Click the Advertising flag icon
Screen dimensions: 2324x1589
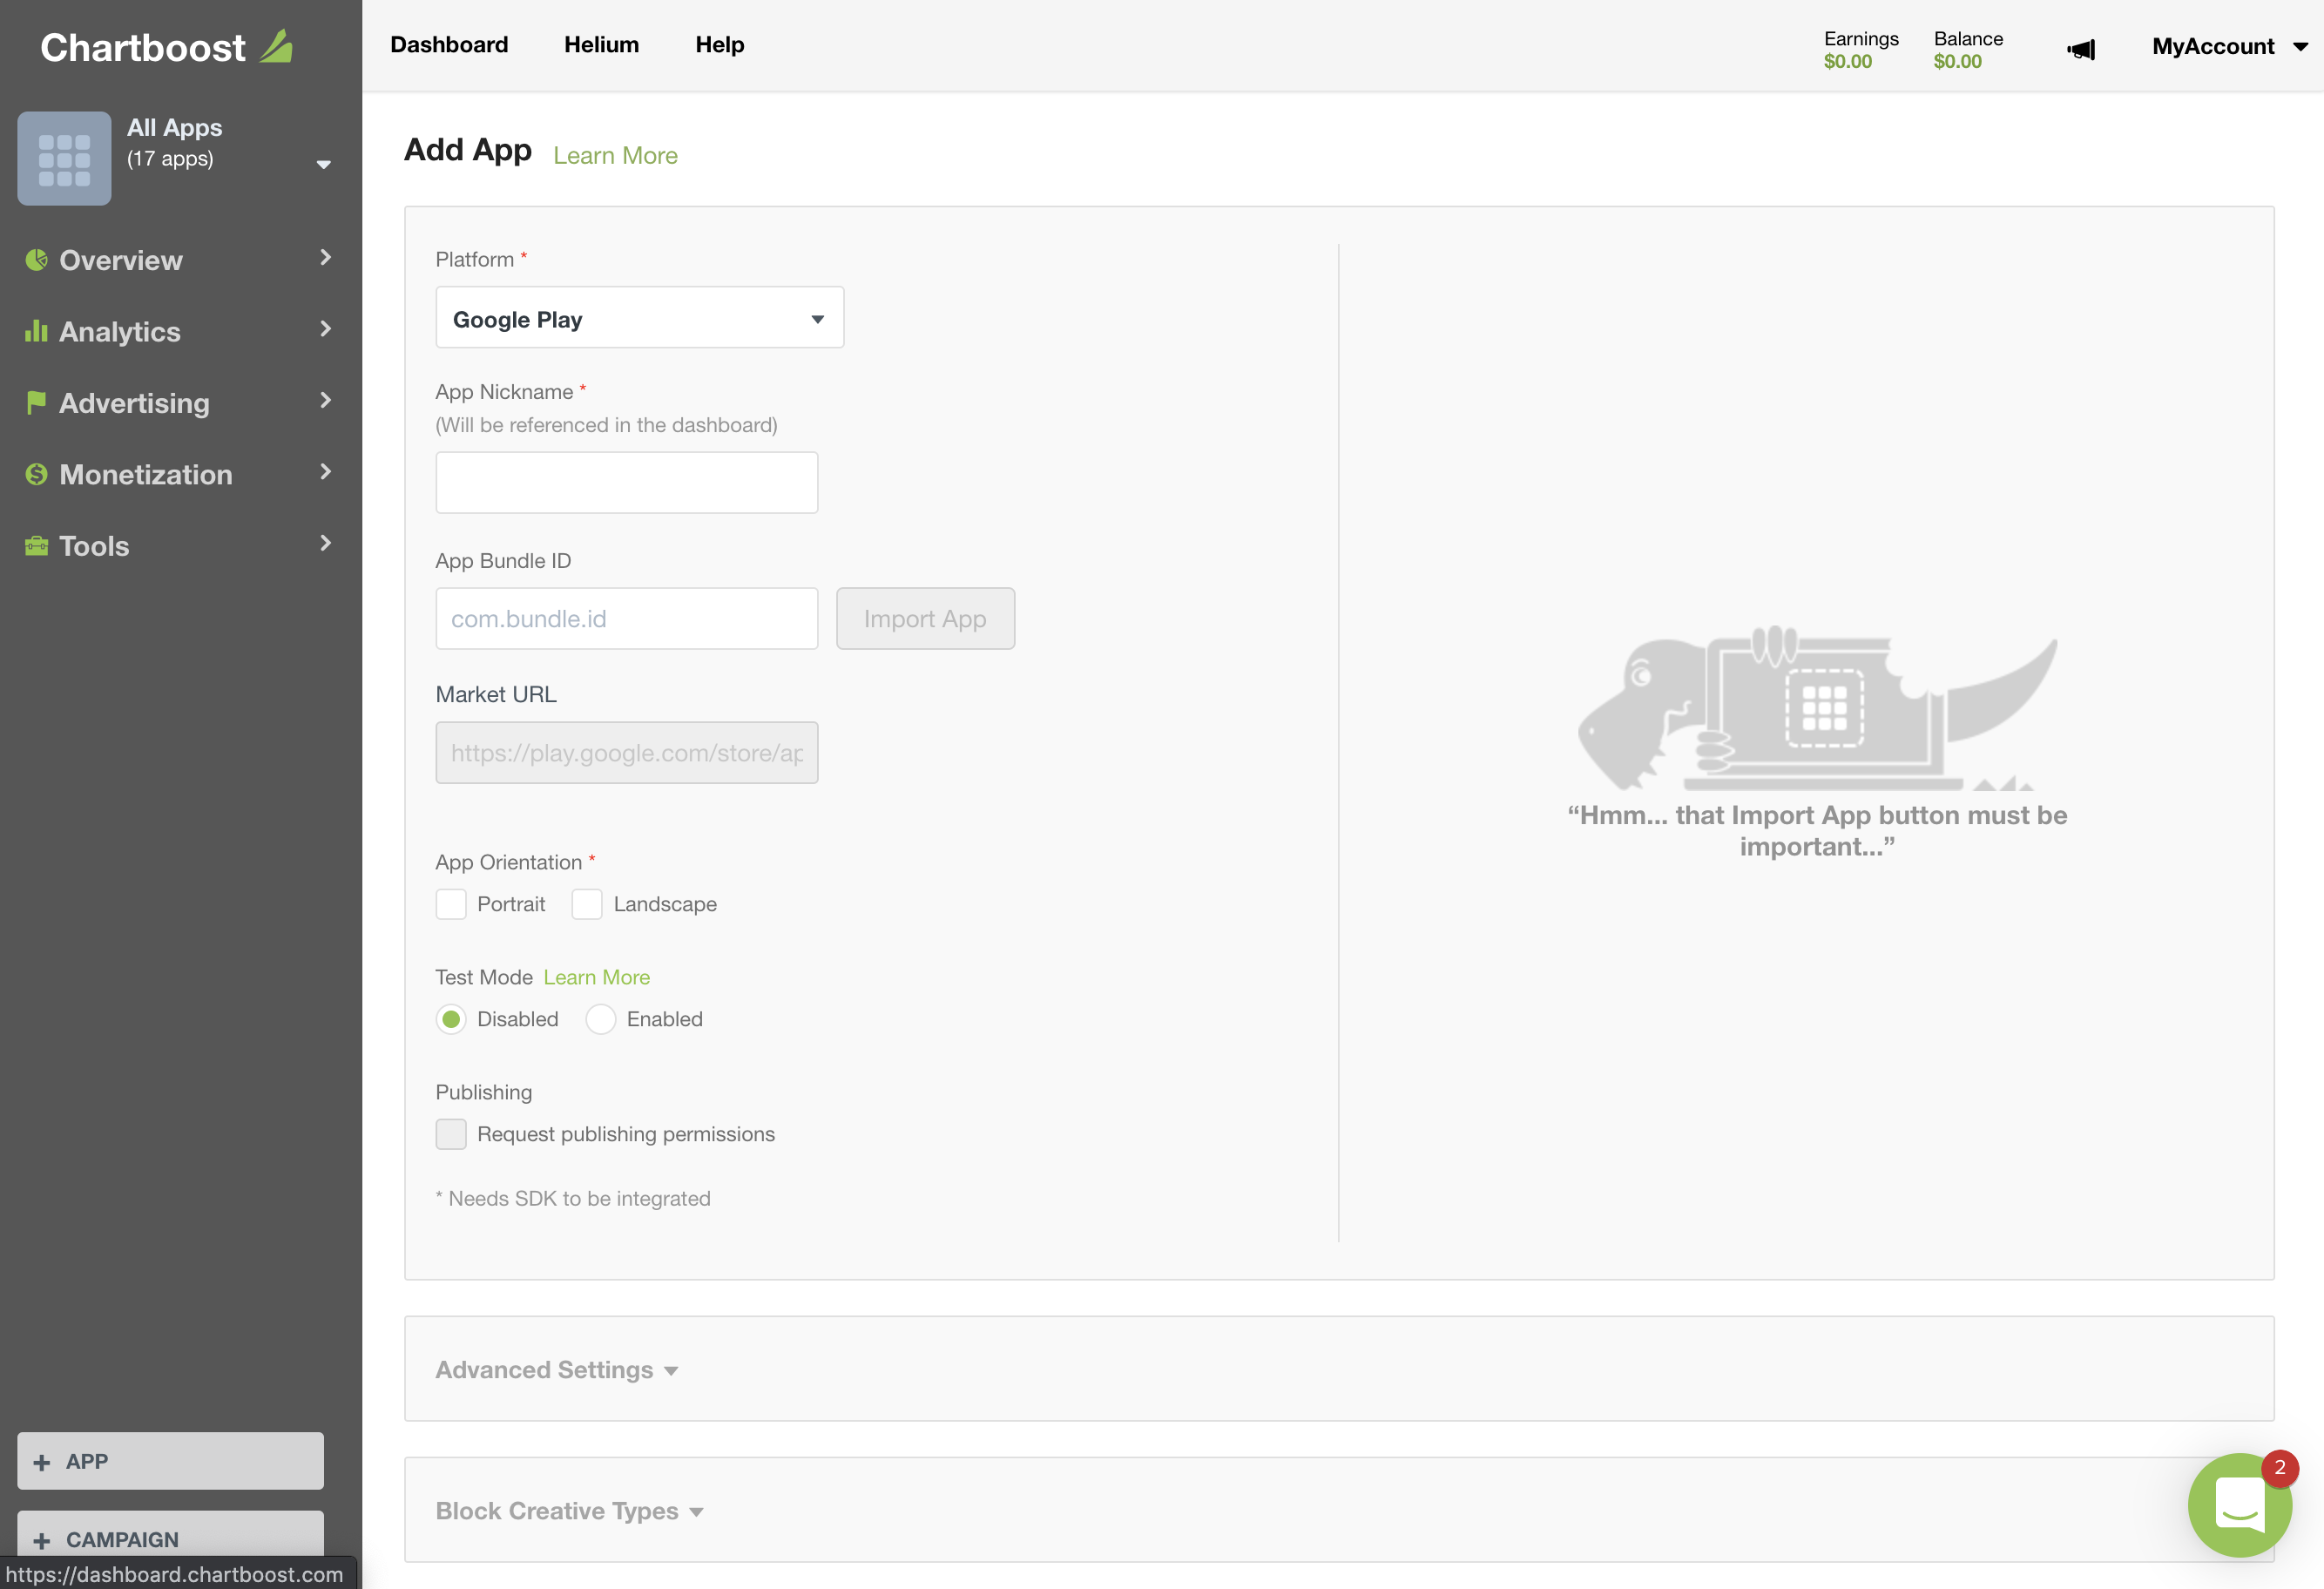point(37,402)
